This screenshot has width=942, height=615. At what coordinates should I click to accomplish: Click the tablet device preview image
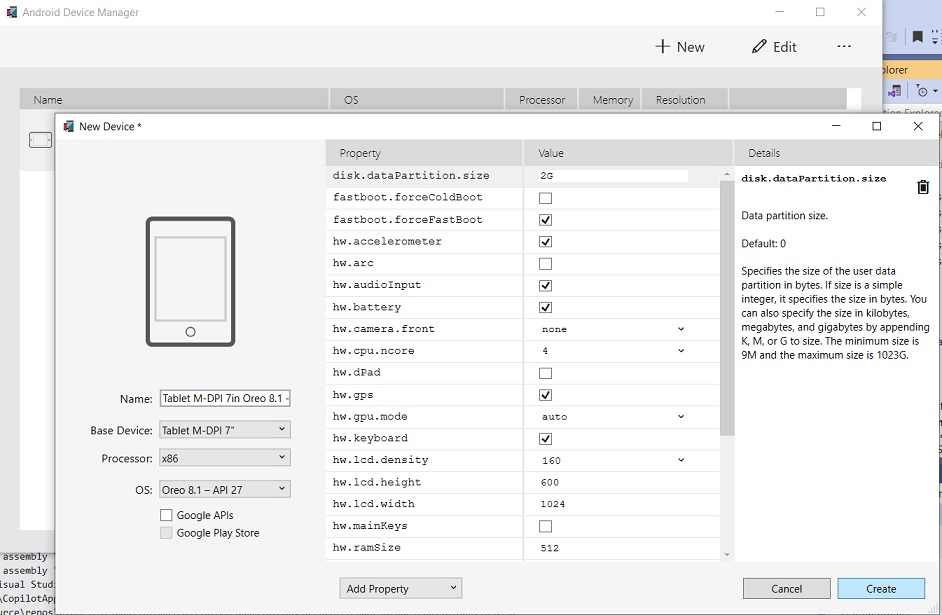(190, 282)
